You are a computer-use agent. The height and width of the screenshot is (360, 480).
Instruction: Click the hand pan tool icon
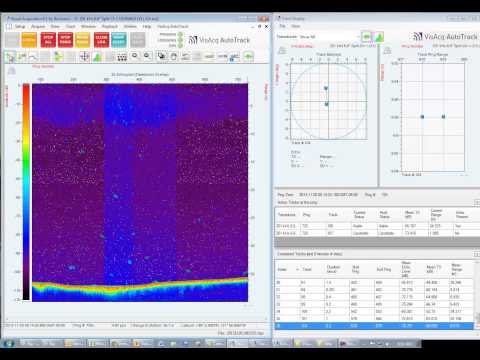pyautogui.click(x=174, y=57)
